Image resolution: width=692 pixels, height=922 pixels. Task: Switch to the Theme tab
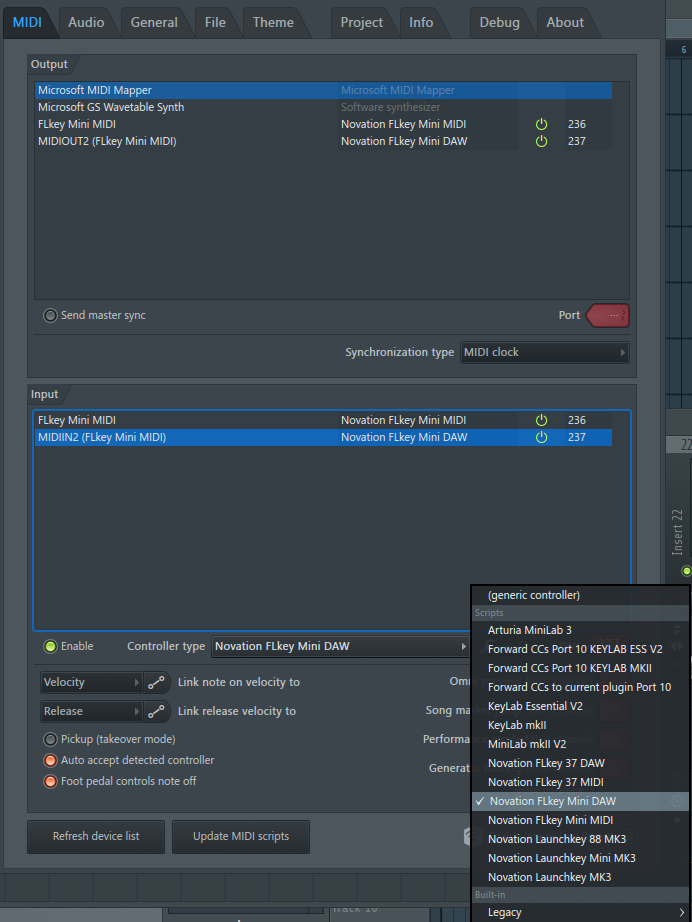pos(273,22)
